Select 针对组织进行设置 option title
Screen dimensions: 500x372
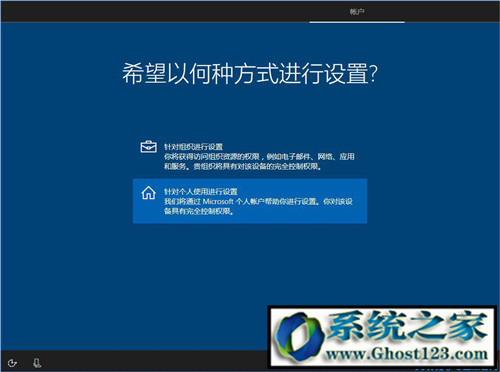pyautogui.click(x=193, y=147)
